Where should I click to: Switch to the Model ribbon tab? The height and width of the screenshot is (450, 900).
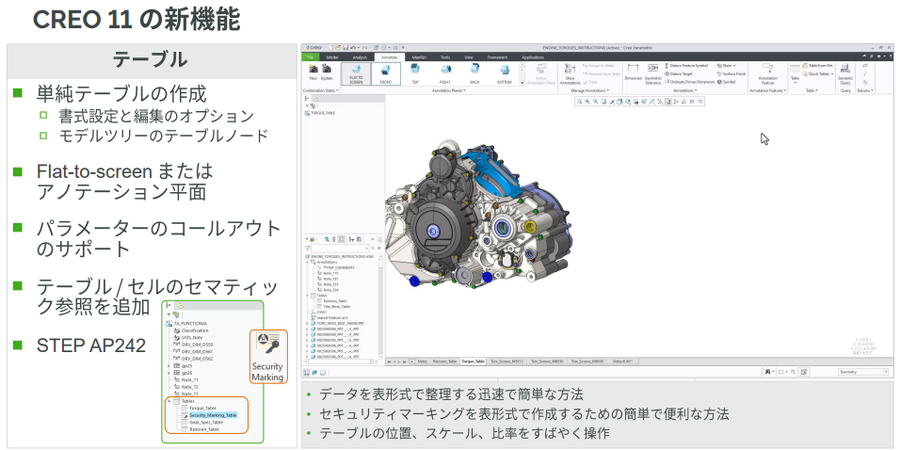tap(333, 57)
